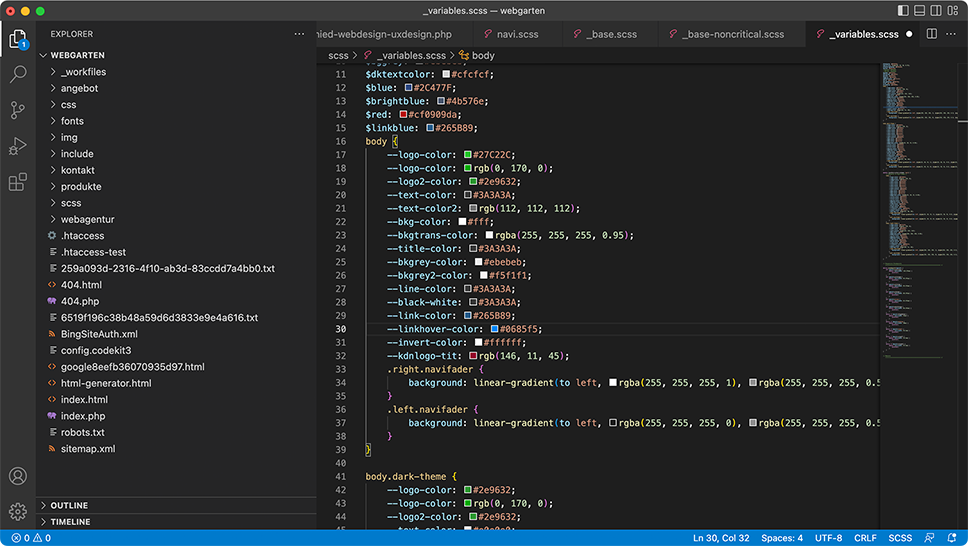
Task: Click scss breadcrumb segment
Action: click(x=338, y=56)
